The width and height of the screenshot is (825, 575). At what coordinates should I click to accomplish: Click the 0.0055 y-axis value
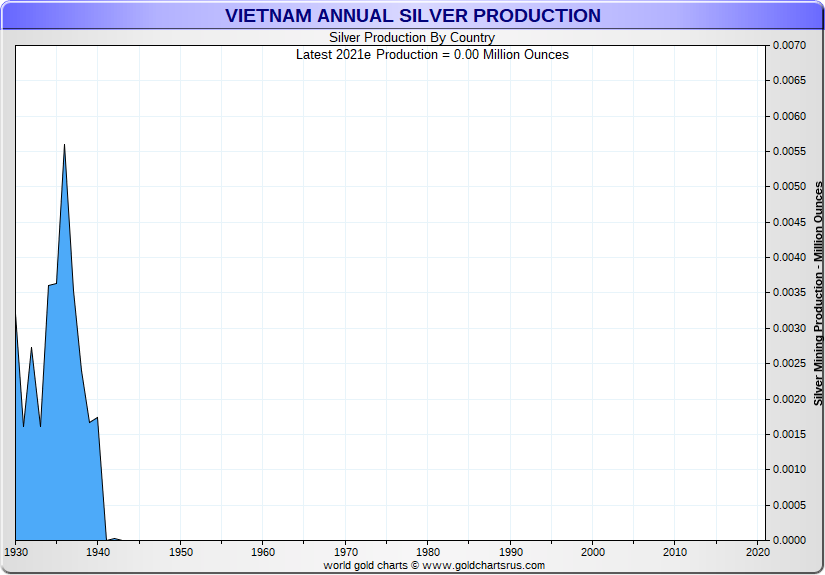789,152
